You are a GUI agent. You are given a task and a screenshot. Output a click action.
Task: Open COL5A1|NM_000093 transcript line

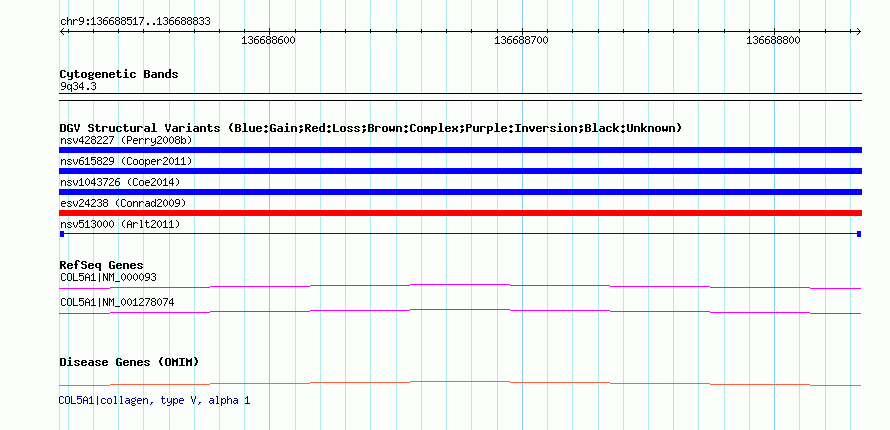coord(460,286)
